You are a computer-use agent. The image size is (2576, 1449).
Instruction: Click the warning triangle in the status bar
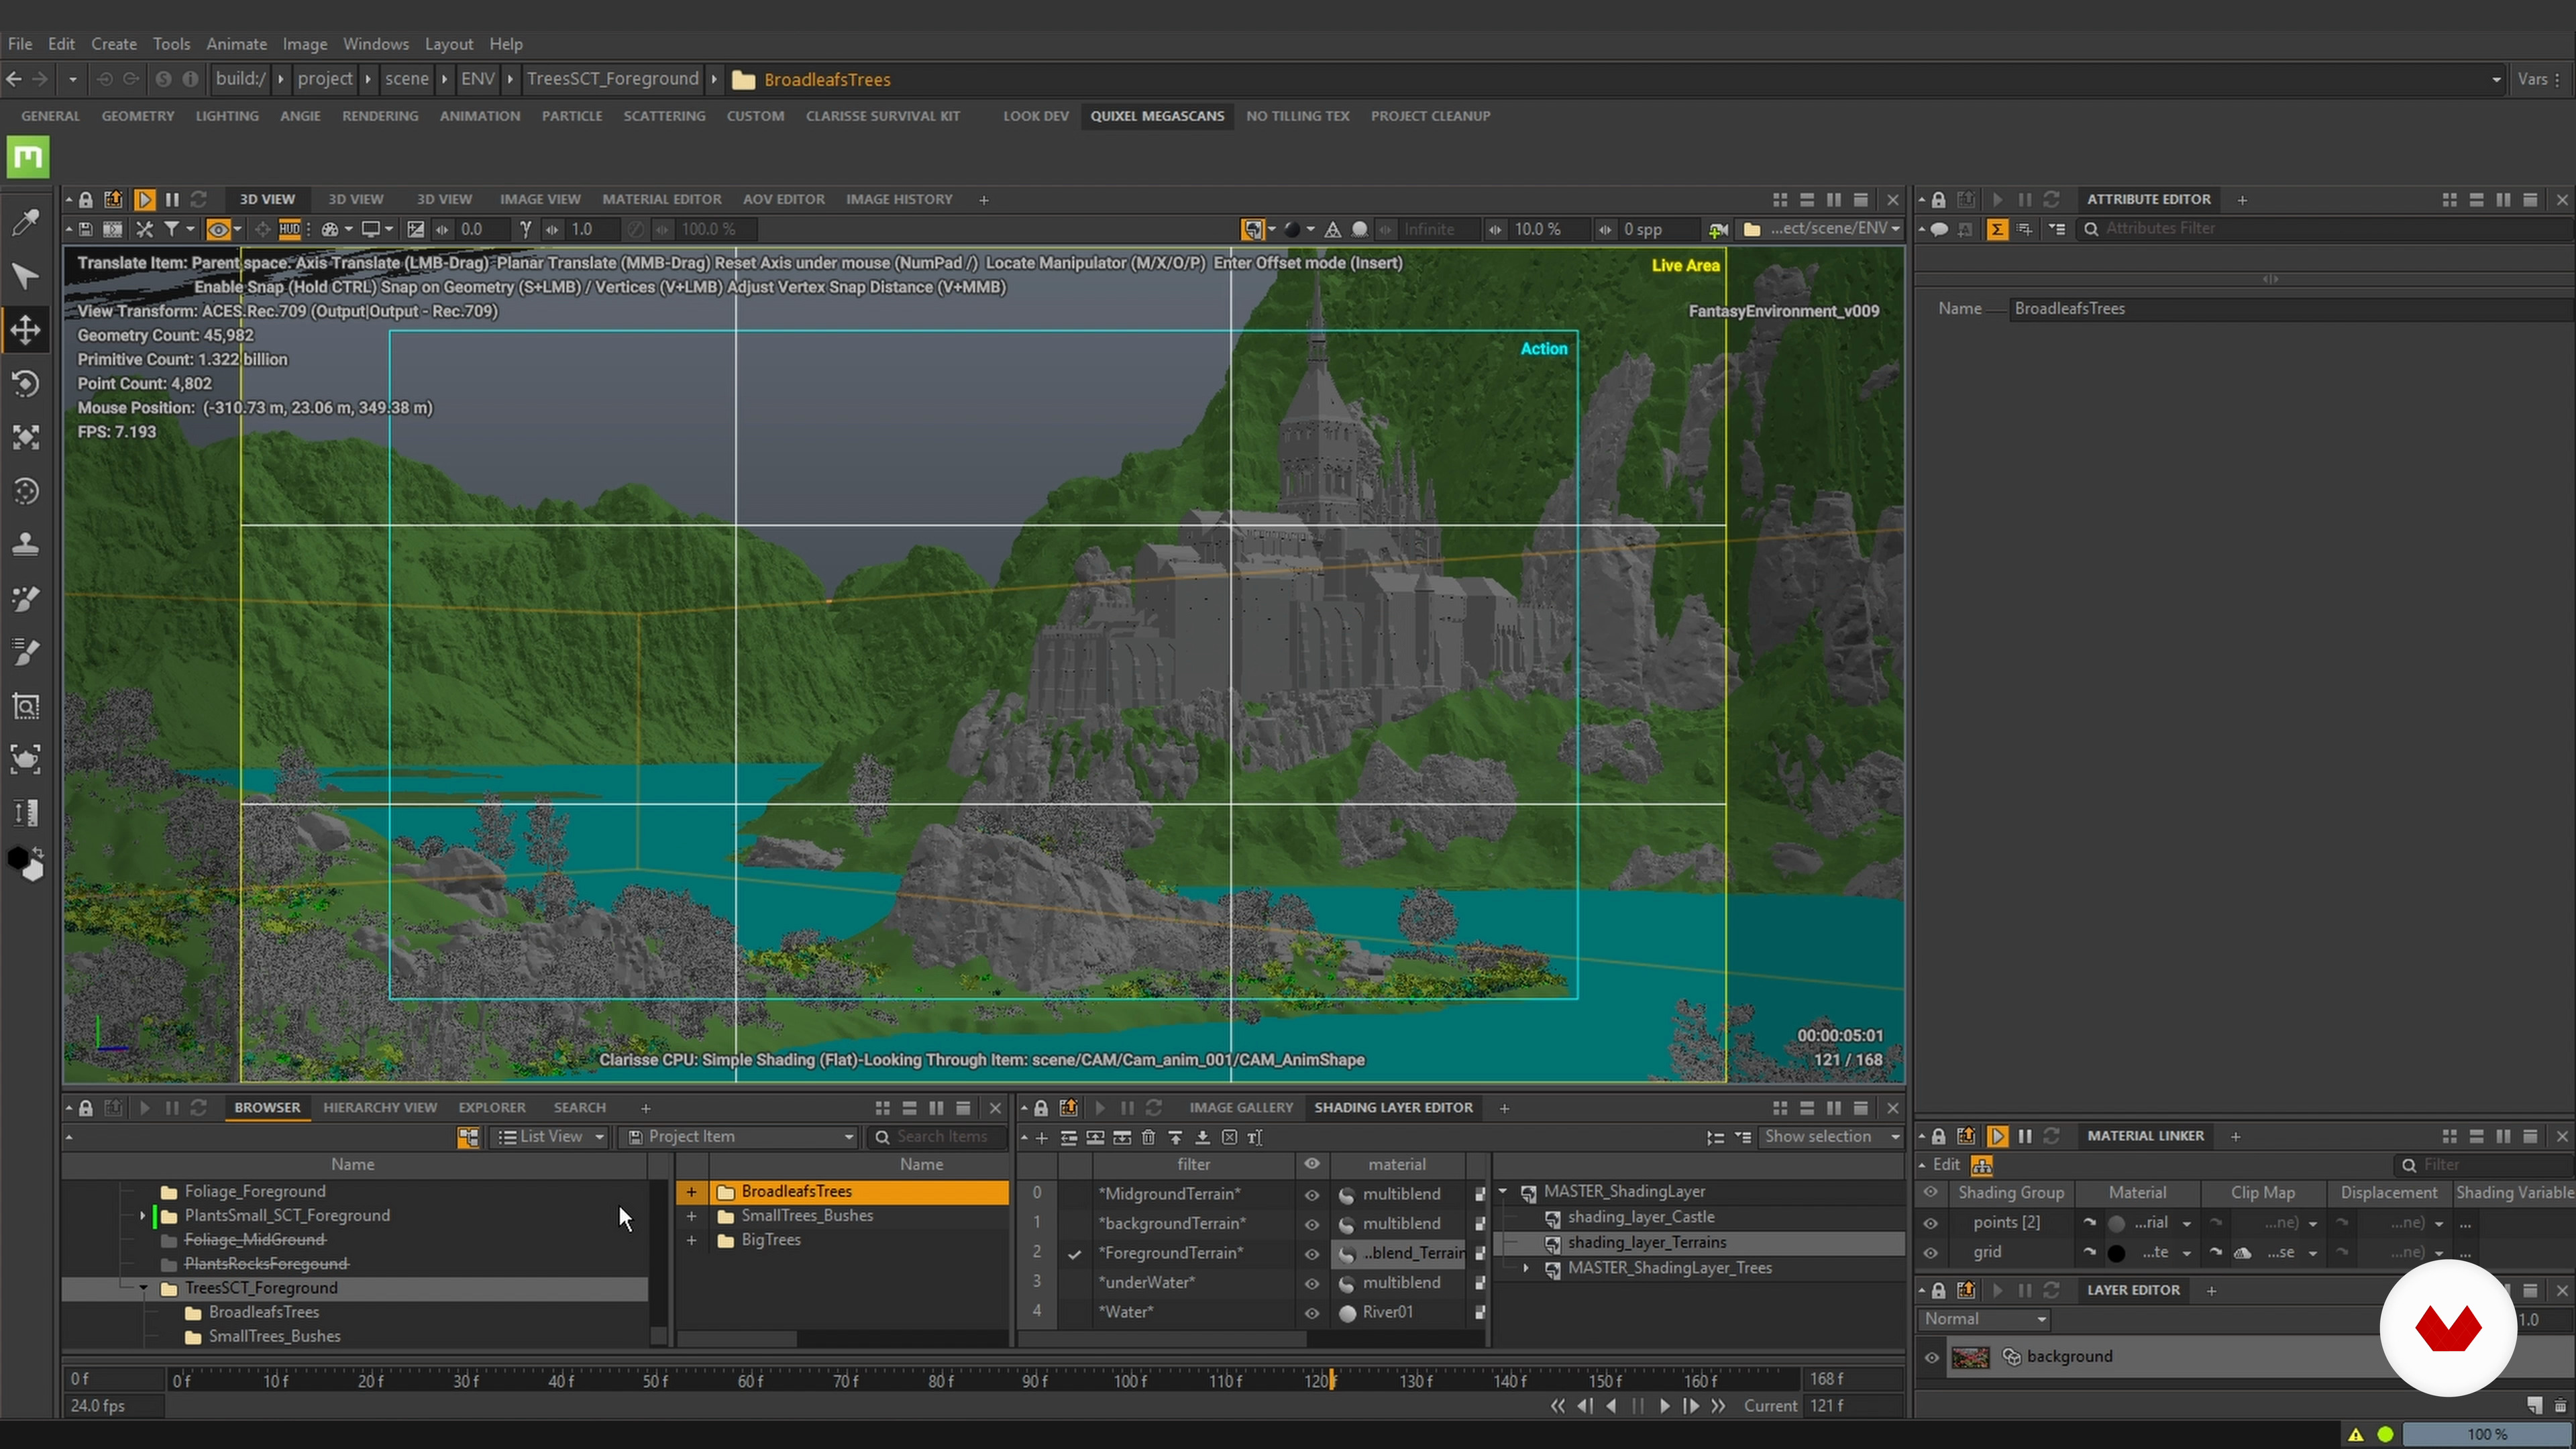click(x=2356, y=1434)
